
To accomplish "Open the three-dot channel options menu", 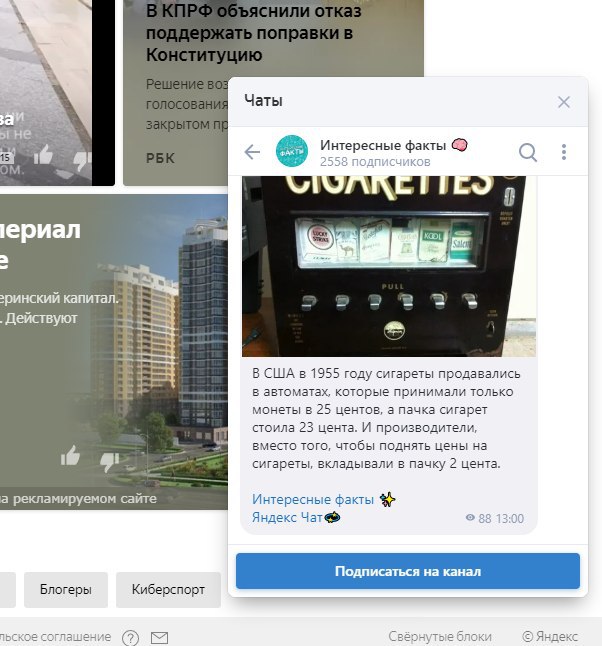I will (x=564, y=152).
